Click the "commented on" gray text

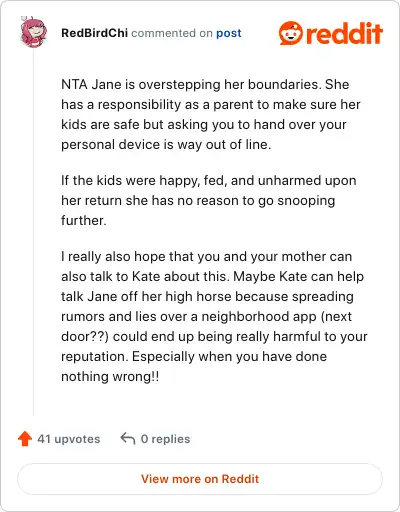(x=172, y=33)
